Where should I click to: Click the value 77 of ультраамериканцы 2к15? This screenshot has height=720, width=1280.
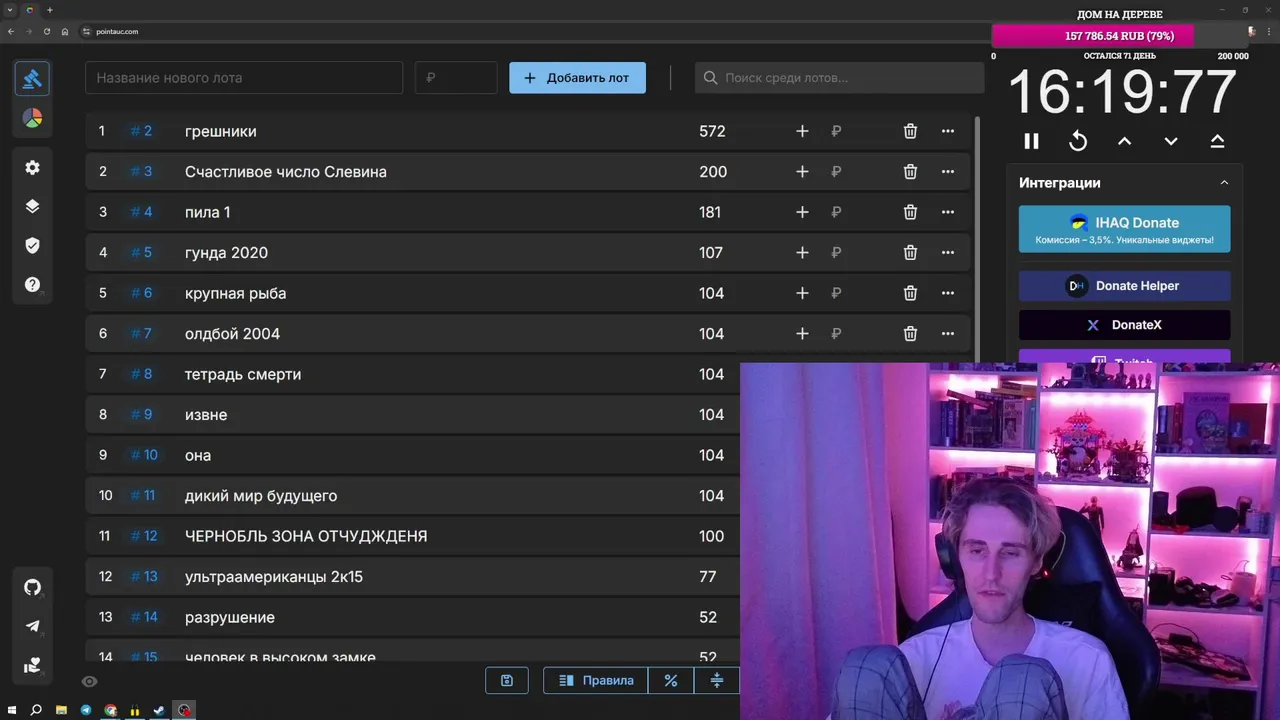(708, 577)
